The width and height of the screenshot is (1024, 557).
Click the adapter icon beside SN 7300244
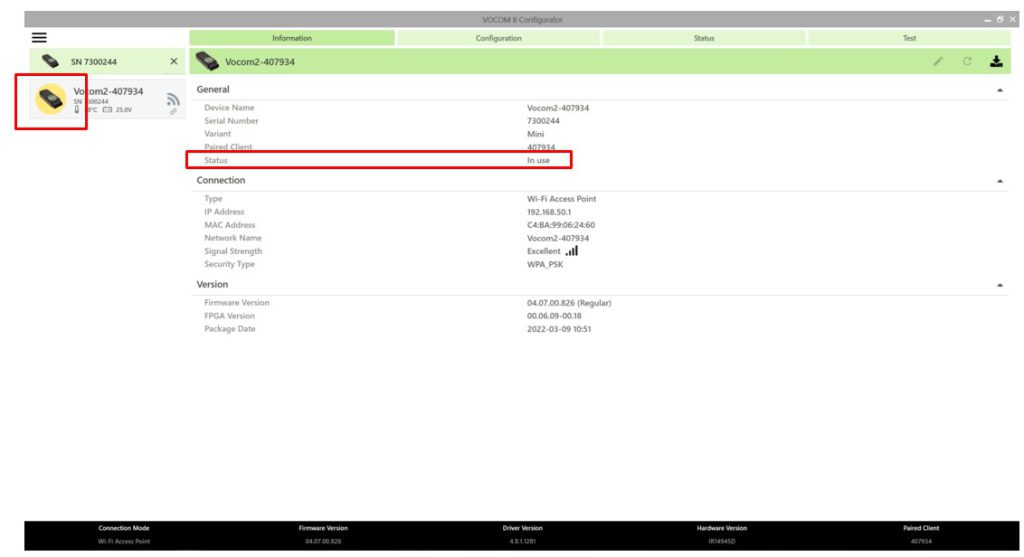(x=50, y=61)
